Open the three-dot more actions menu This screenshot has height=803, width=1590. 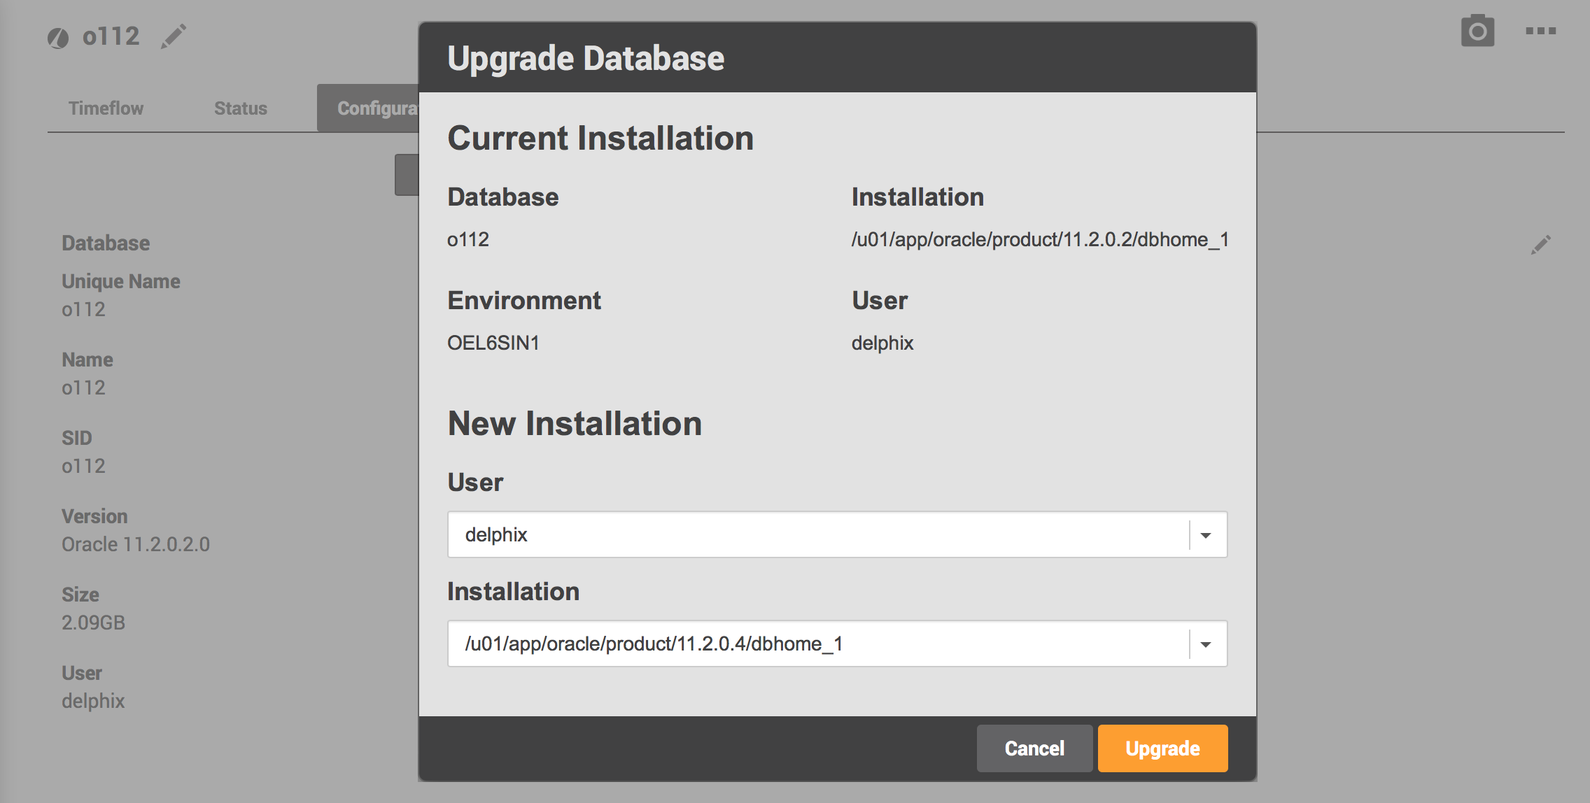pos(1540,31)
